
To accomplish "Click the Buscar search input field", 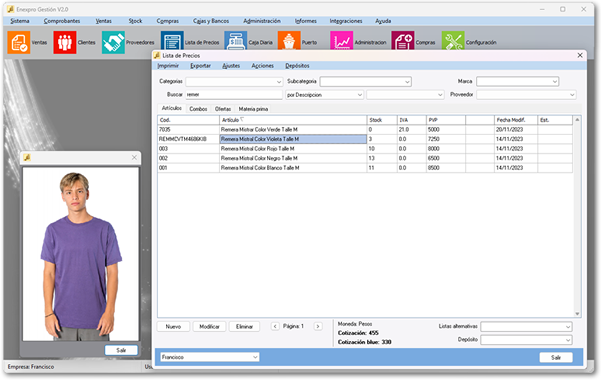I will pos(234,95).
